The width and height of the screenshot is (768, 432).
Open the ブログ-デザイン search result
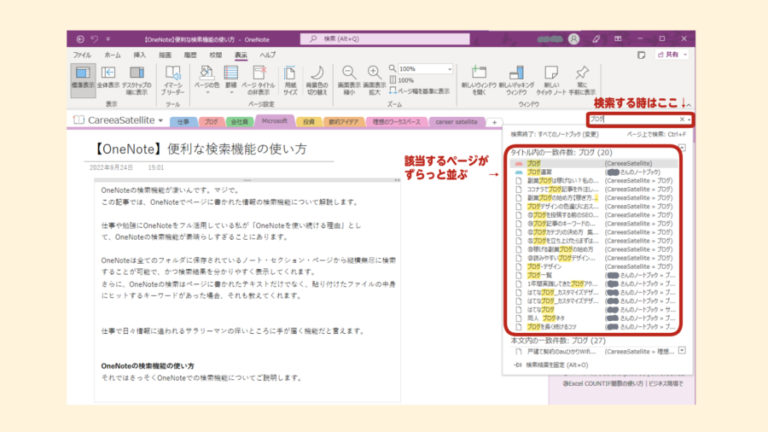pos(594,266)
